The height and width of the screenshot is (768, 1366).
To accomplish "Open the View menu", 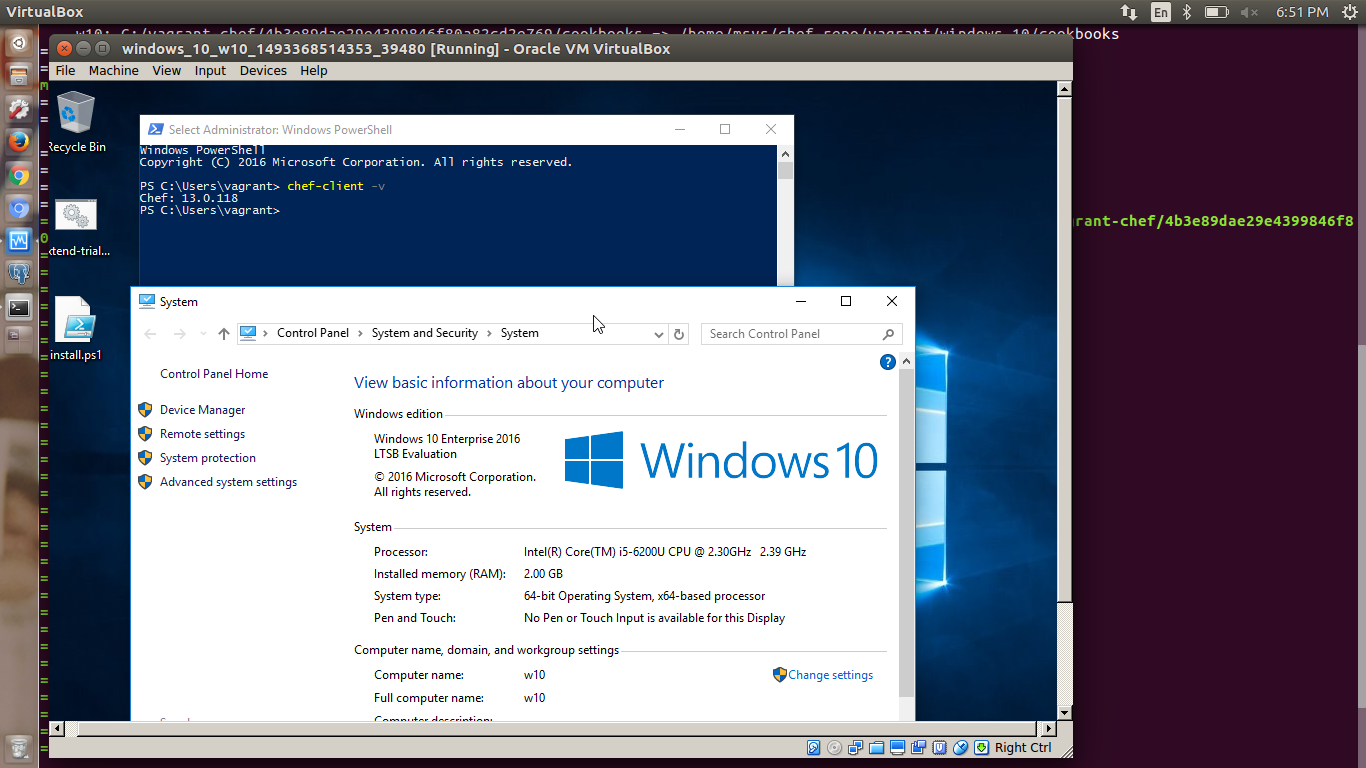I will point(166,70).
